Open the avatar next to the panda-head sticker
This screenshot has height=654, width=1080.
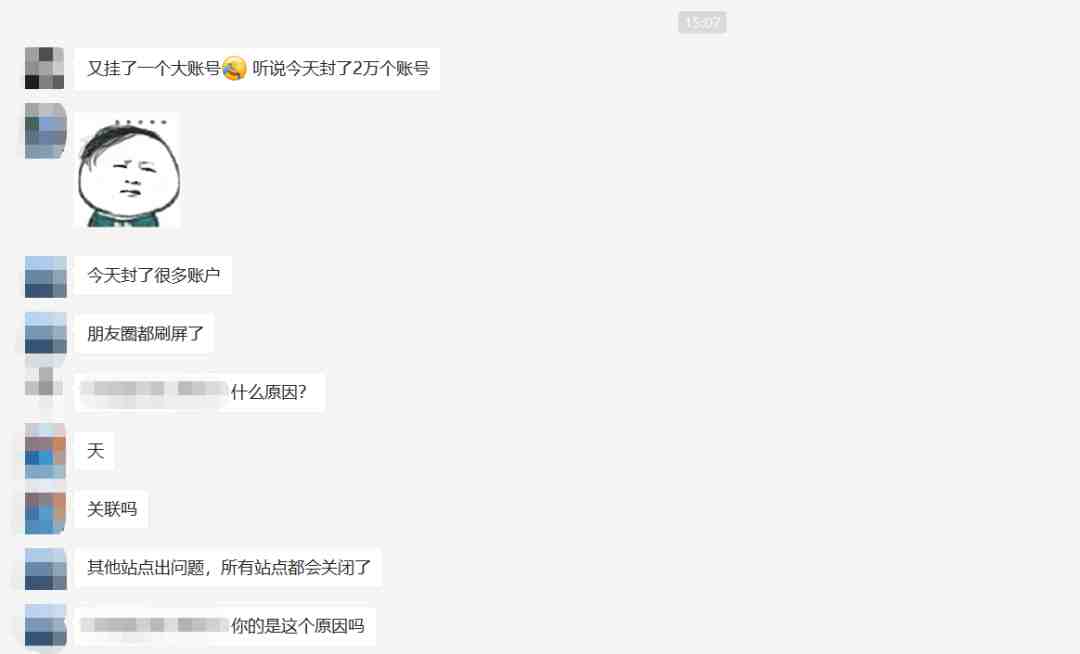(45, 131)
